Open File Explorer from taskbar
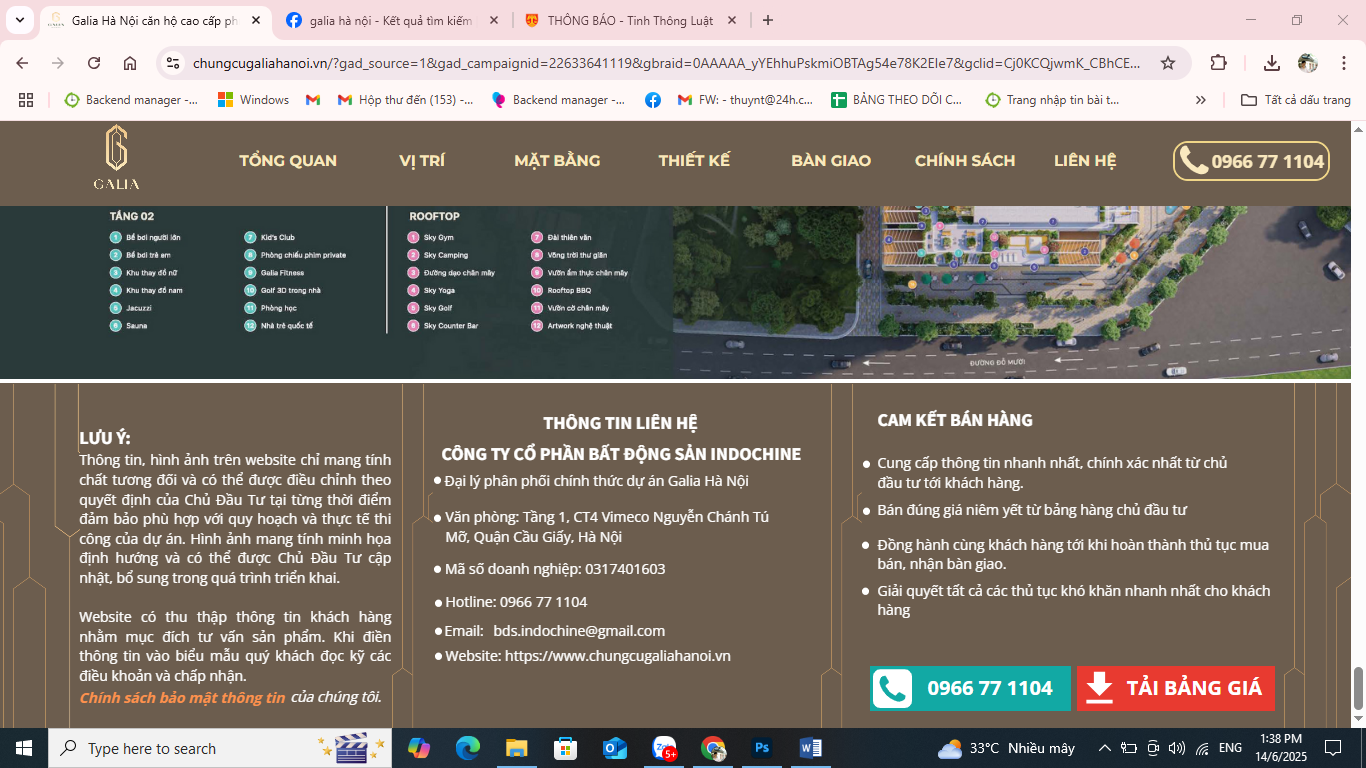The height and width of the screenshot is (768, 1366). point(516,748)
